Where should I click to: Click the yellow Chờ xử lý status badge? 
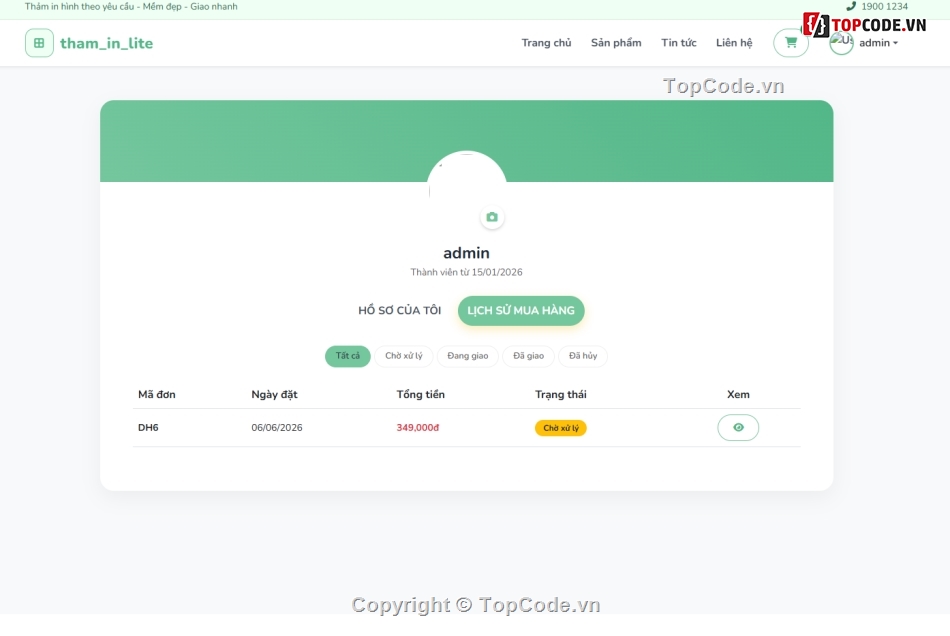pyautogui.click(x=560, y=428)
